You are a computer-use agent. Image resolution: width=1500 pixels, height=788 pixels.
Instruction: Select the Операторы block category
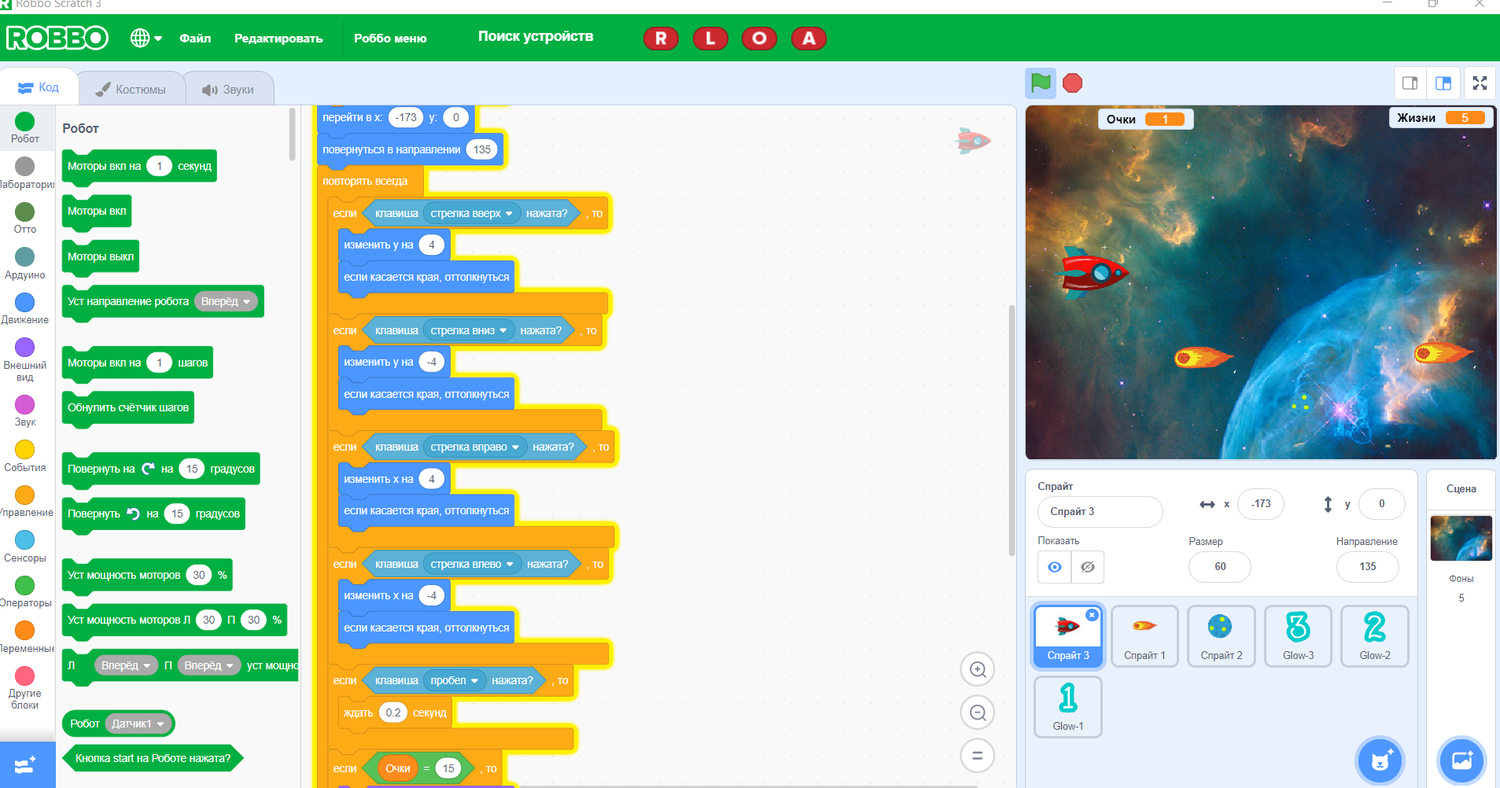pyautogui.click(x=25, y=592)
